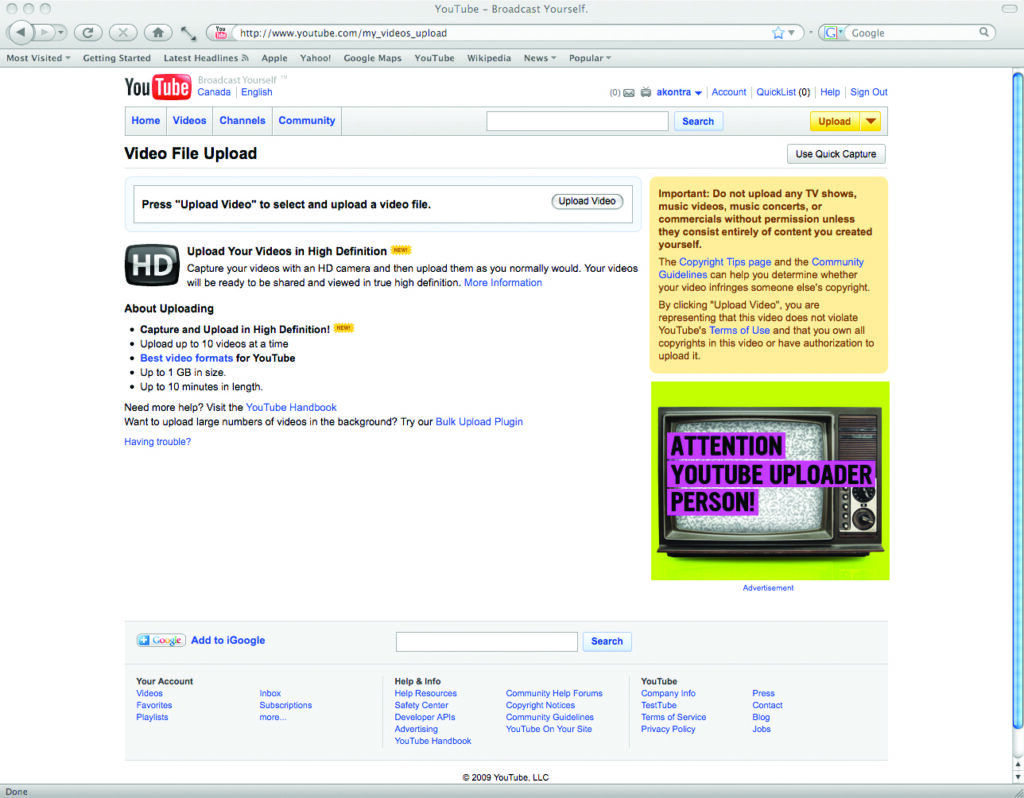Expand the News bookmarks folder

(539, 58)
